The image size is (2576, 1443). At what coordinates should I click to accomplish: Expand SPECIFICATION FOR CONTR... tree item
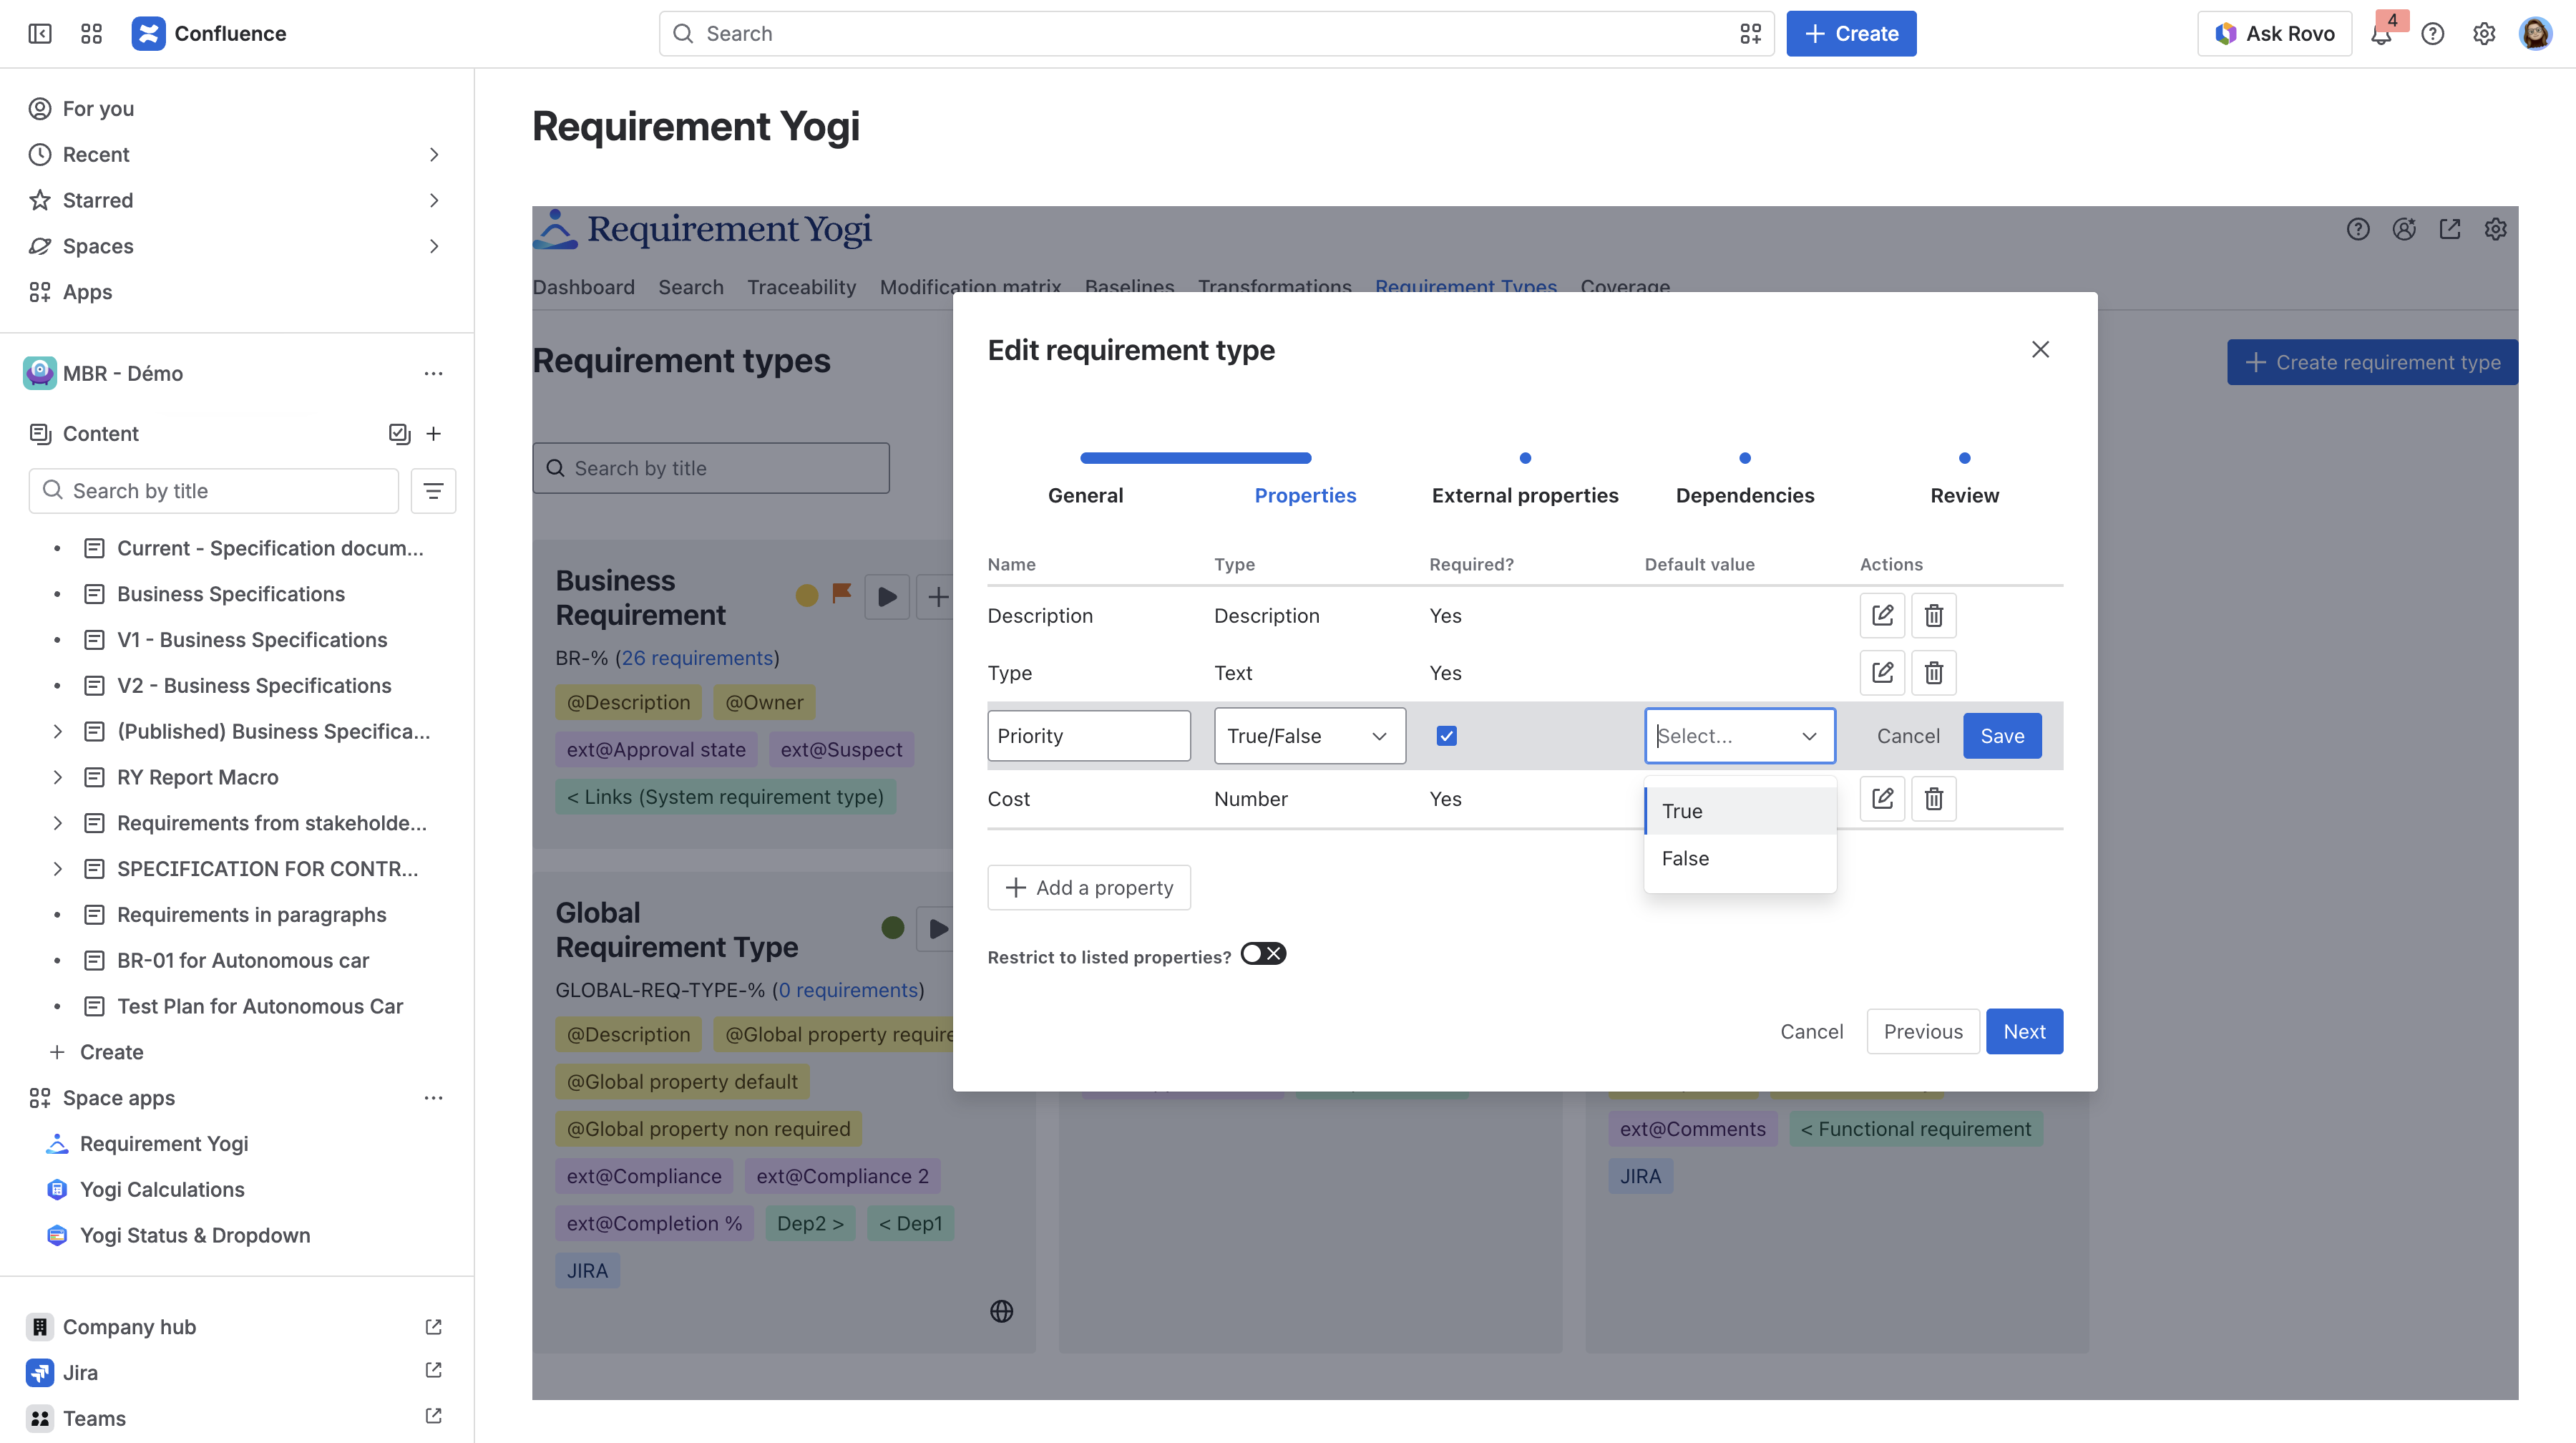57,869
